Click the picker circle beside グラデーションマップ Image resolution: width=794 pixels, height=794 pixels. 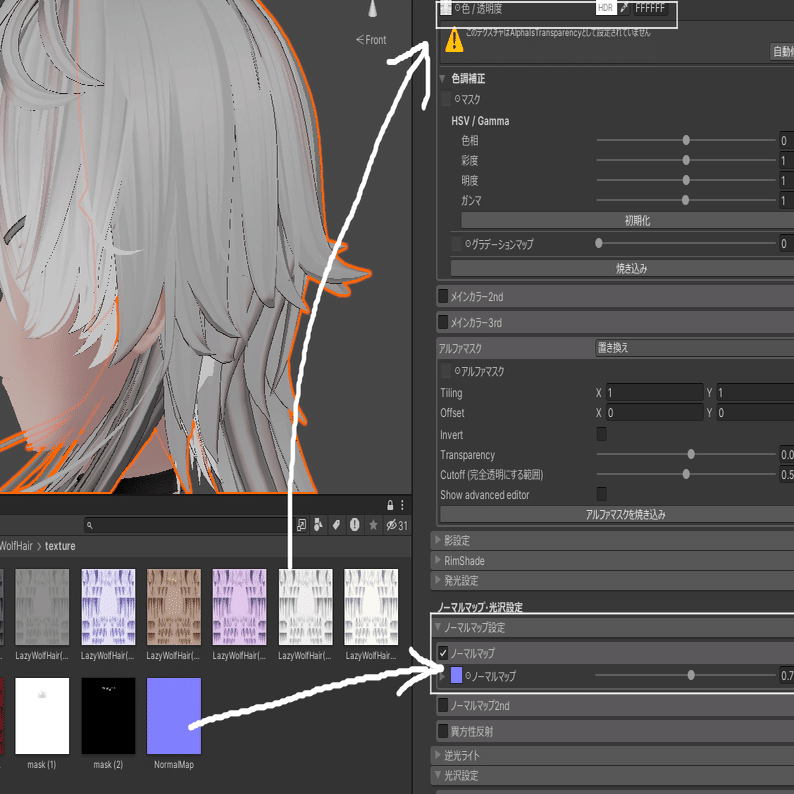(468, 244)
